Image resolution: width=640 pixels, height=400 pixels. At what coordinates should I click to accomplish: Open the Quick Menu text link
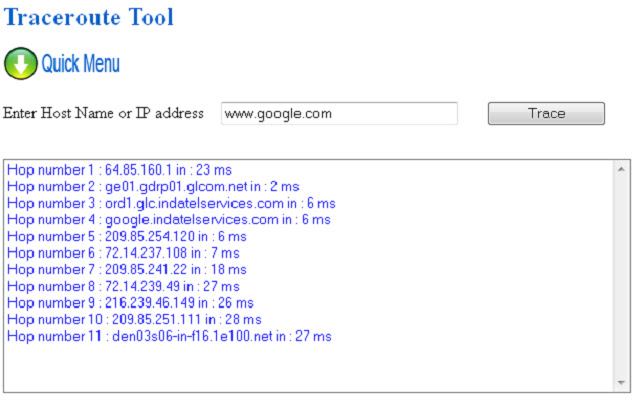(x=80, y=64)
